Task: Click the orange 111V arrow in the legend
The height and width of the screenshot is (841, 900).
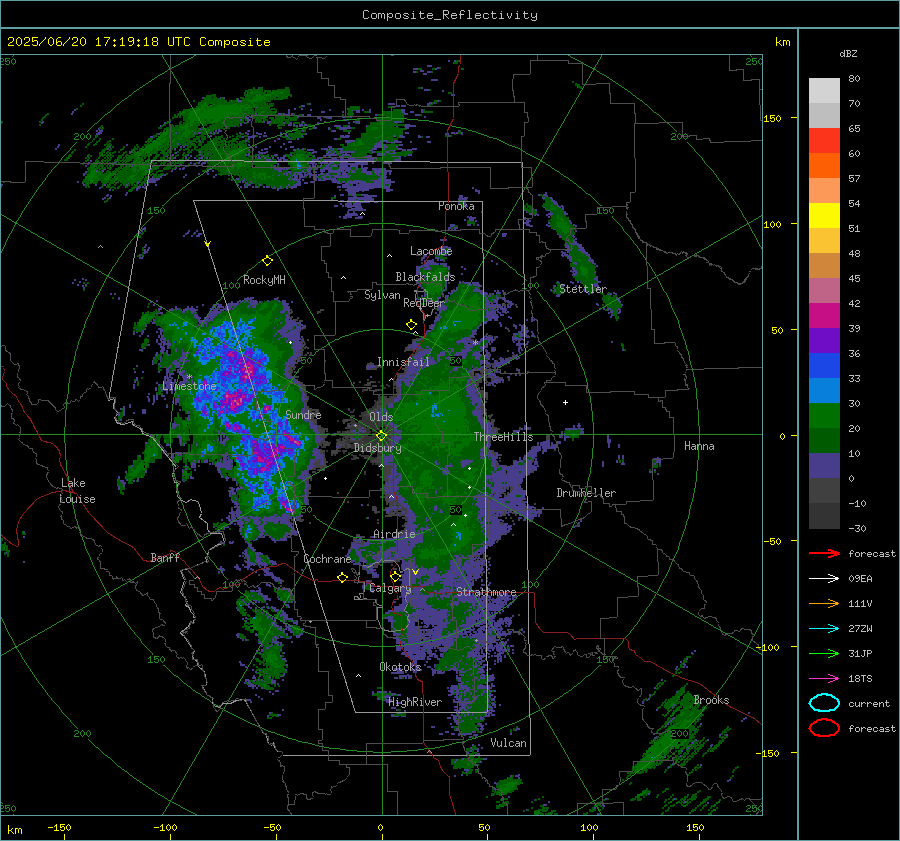Action: tap(824, 603)
